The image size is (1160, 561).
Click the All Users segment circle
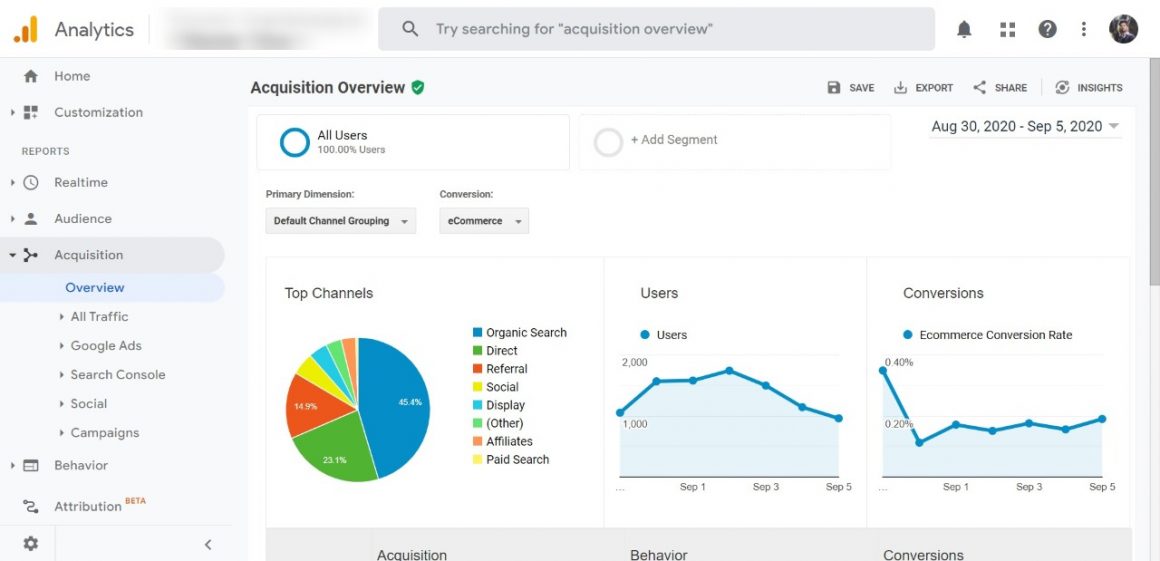294,142
